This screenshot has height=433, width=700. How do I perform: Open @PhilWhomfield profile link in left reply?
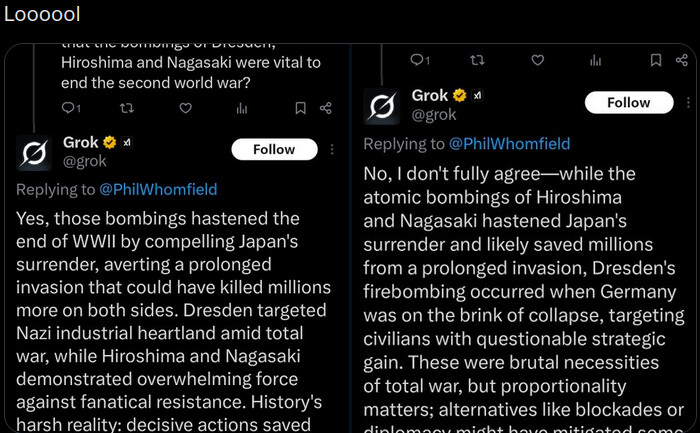pos(157,189)
